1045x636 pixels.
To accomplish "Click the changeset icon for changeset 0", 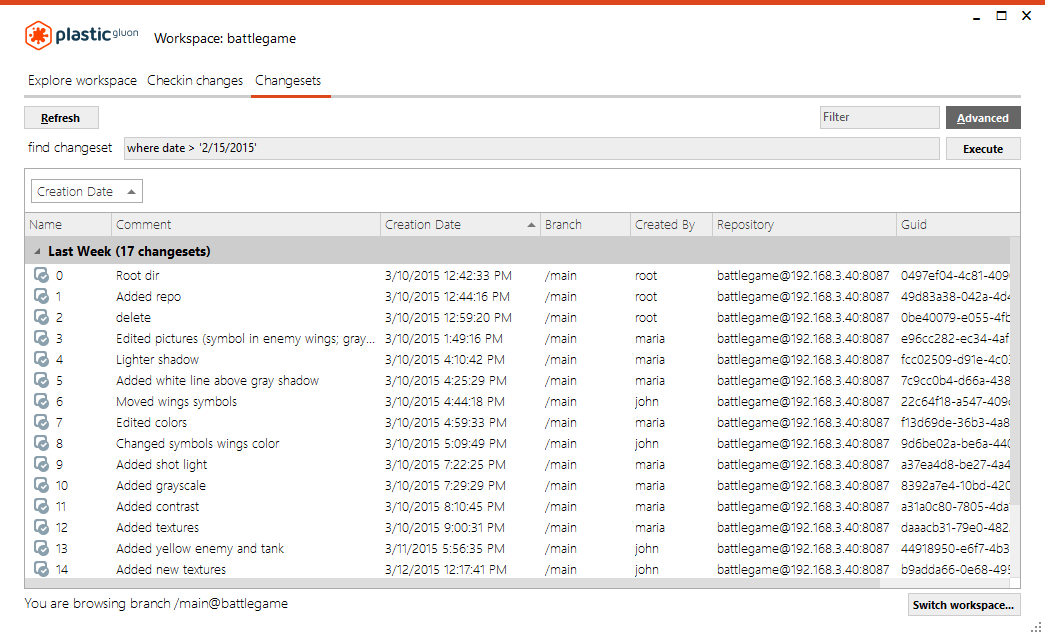I will pyautogui.click(x=41, y=275).
